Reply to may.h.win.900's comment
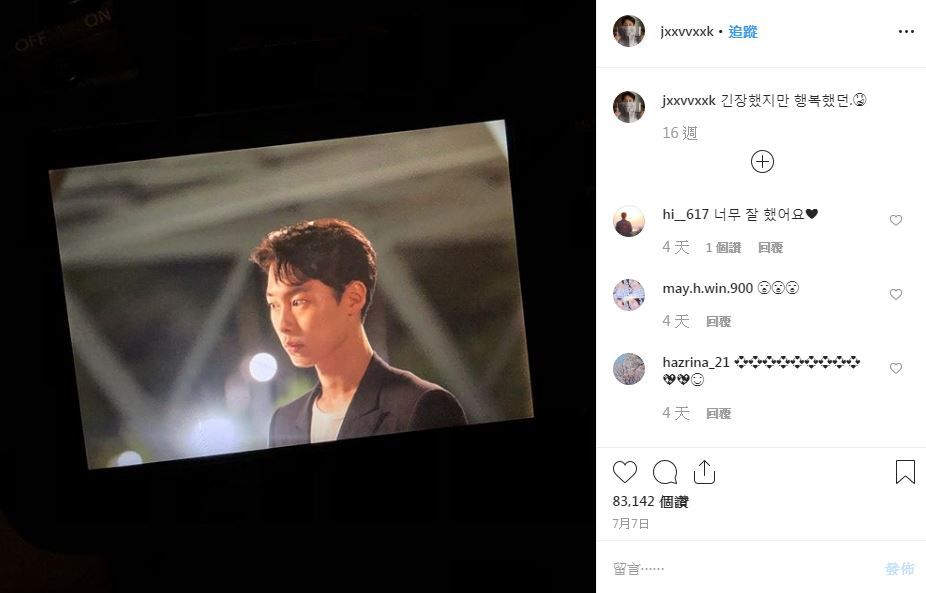 [718, 321]
